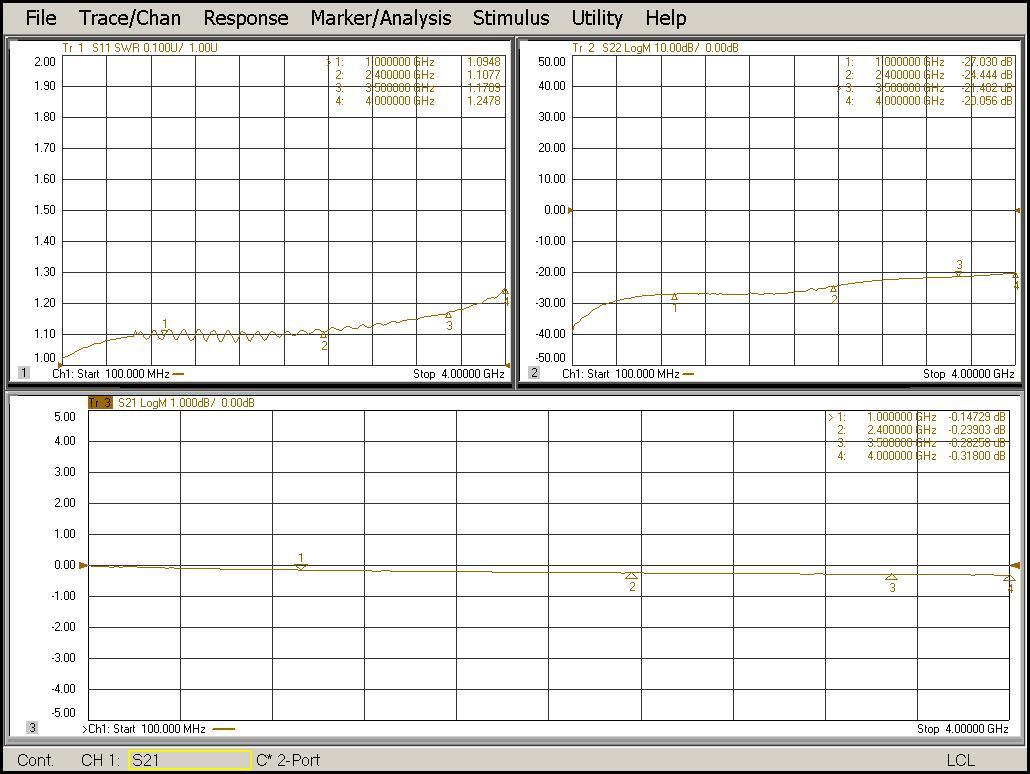
Task: Select marker 2 on the S21 trace
Action: [632, 576]
